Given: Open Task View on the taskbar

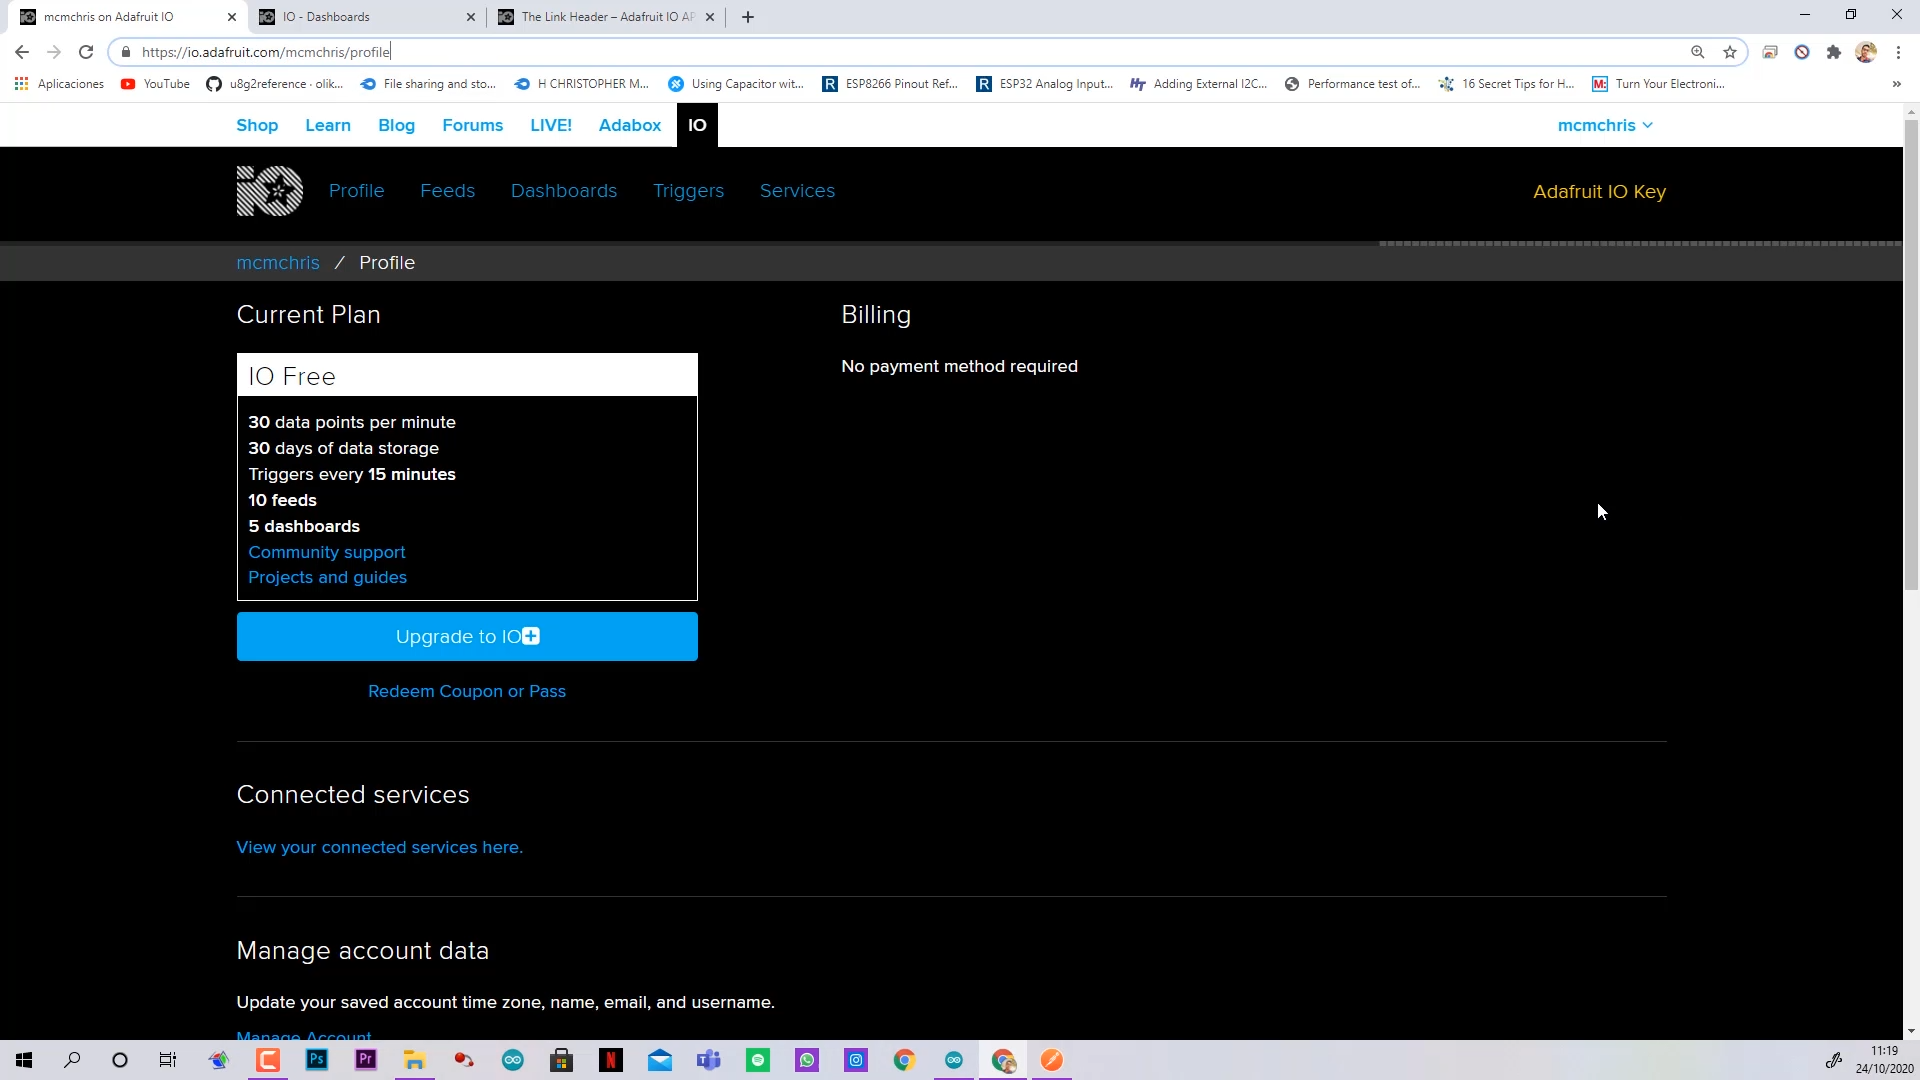Looking at the screenshot, I should 168,1060.
